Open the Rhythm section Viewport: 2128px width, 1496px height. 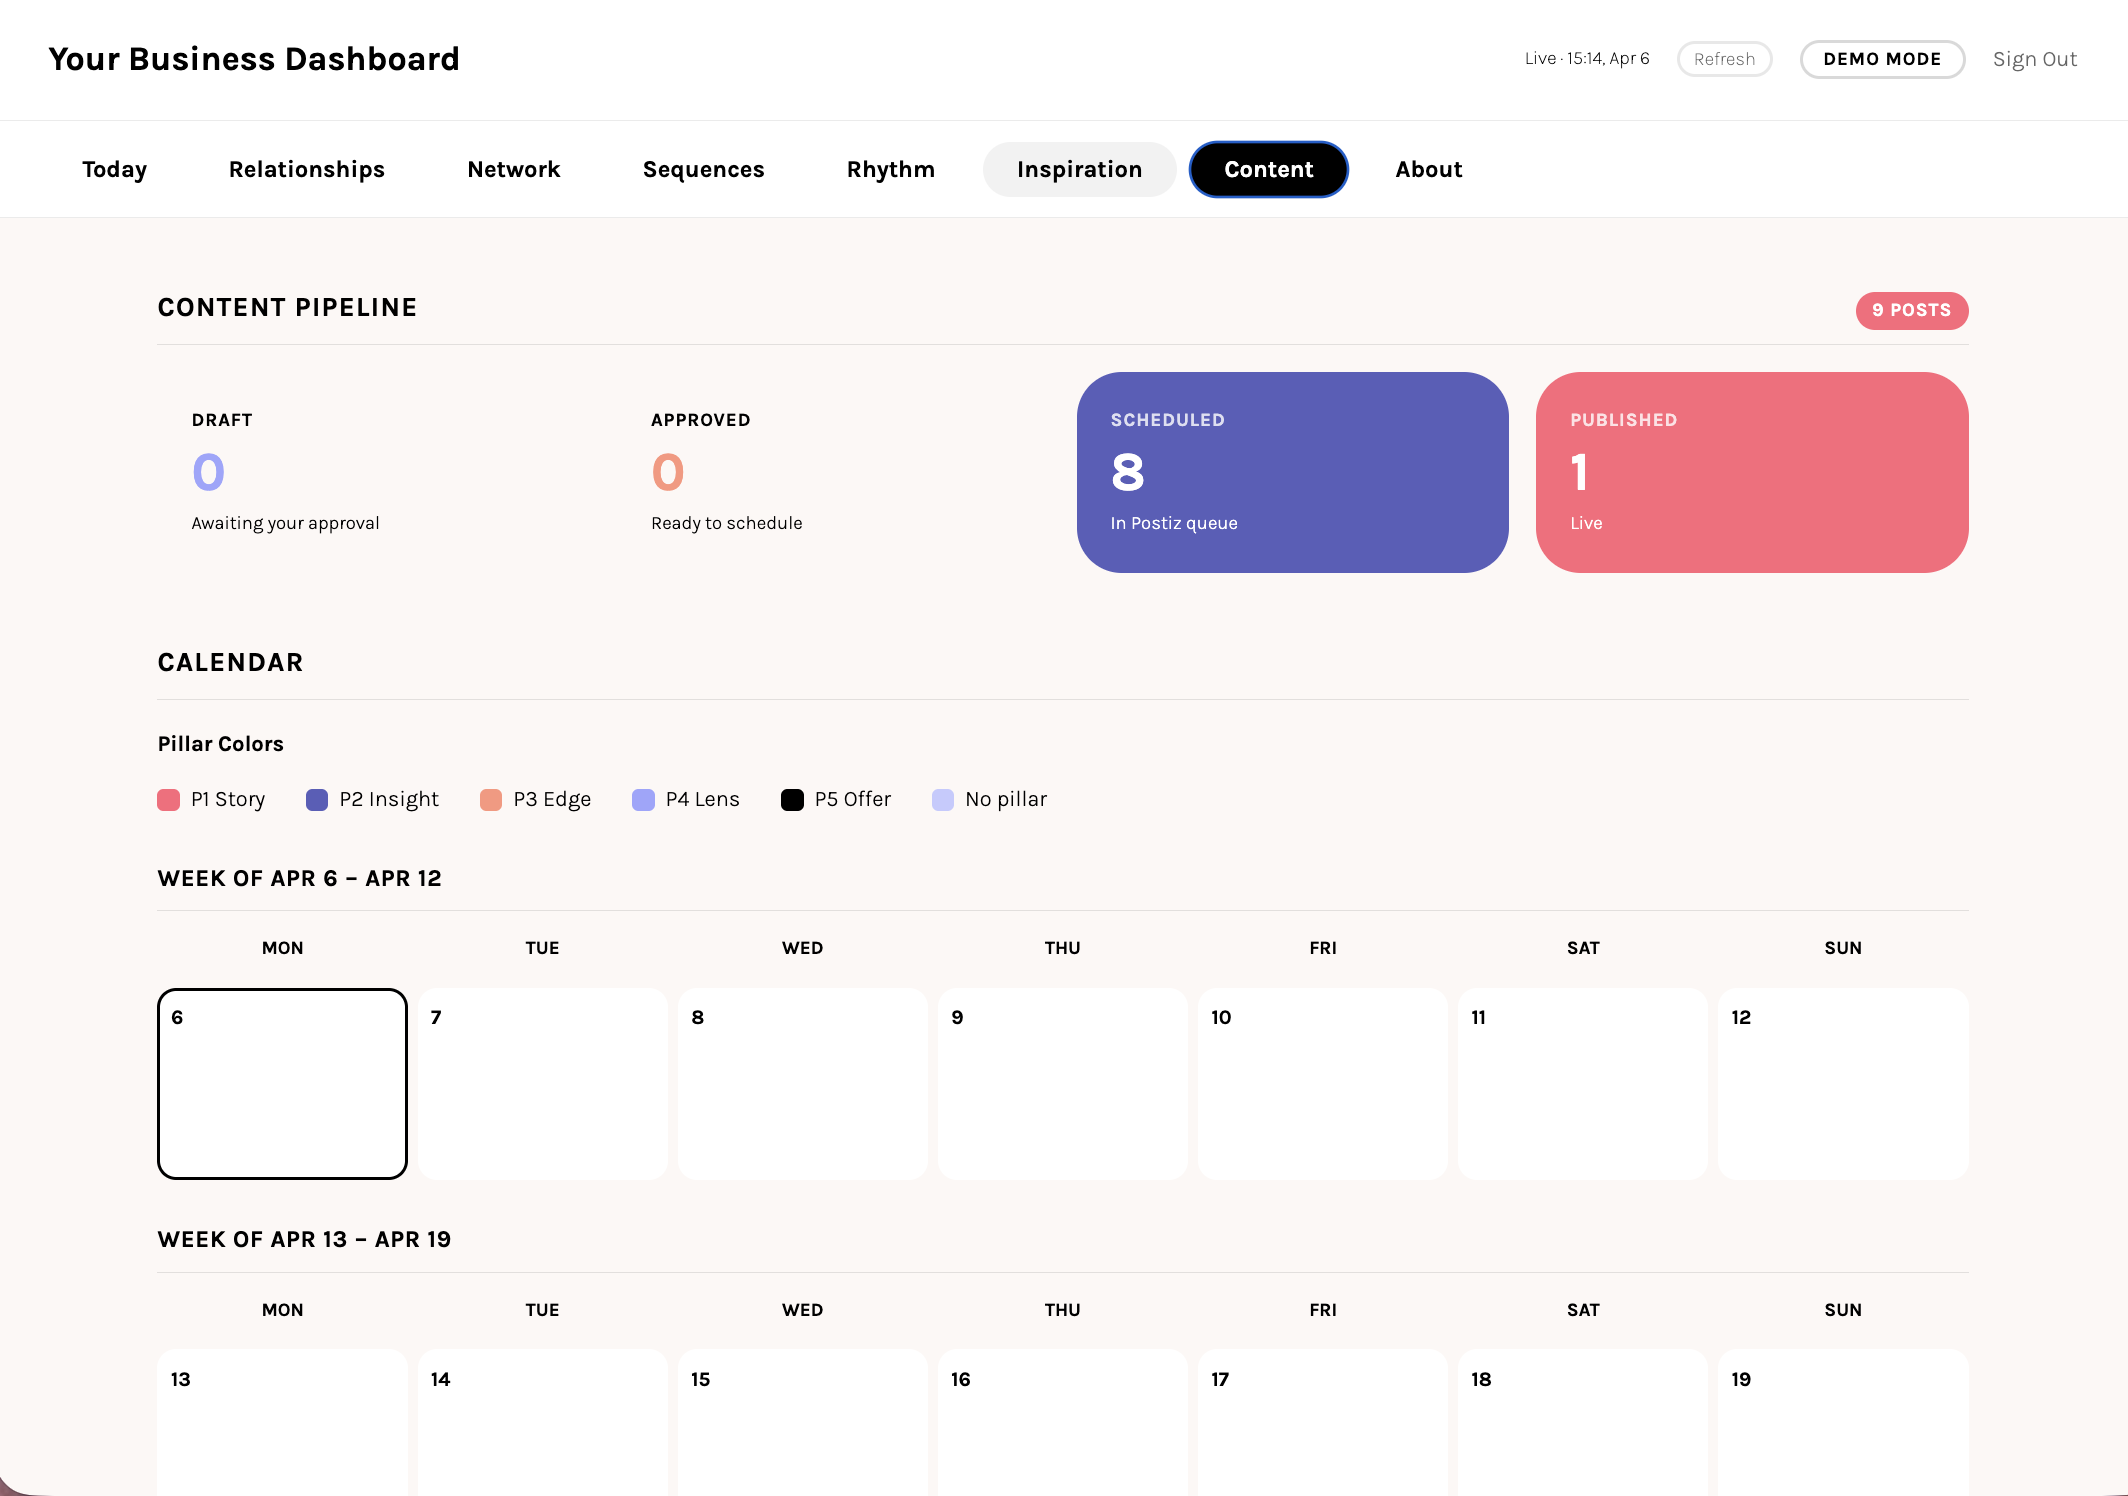point(890,169)
